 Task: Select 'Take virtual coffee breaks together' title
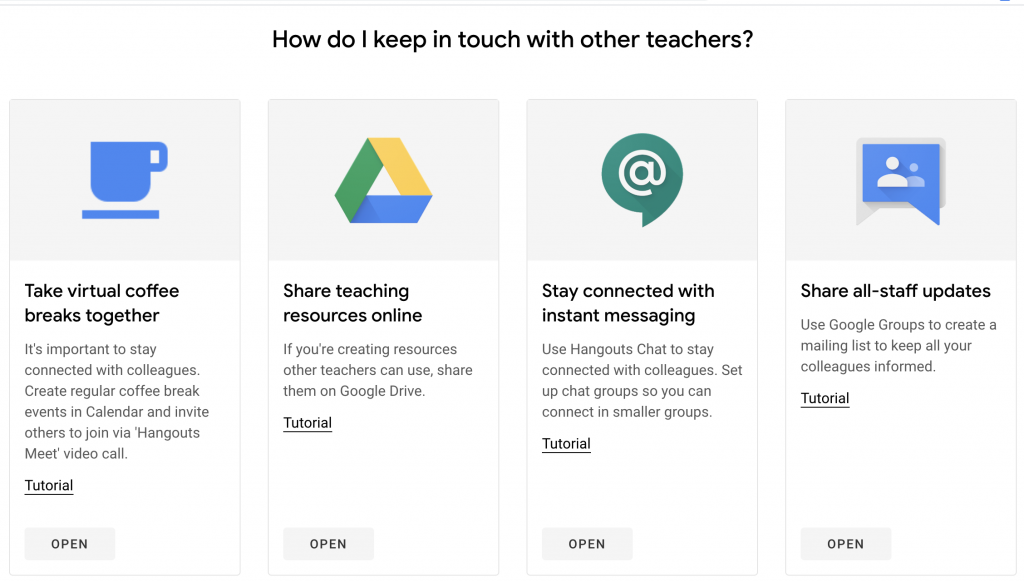pyautogui.click(x=102, y=303)
